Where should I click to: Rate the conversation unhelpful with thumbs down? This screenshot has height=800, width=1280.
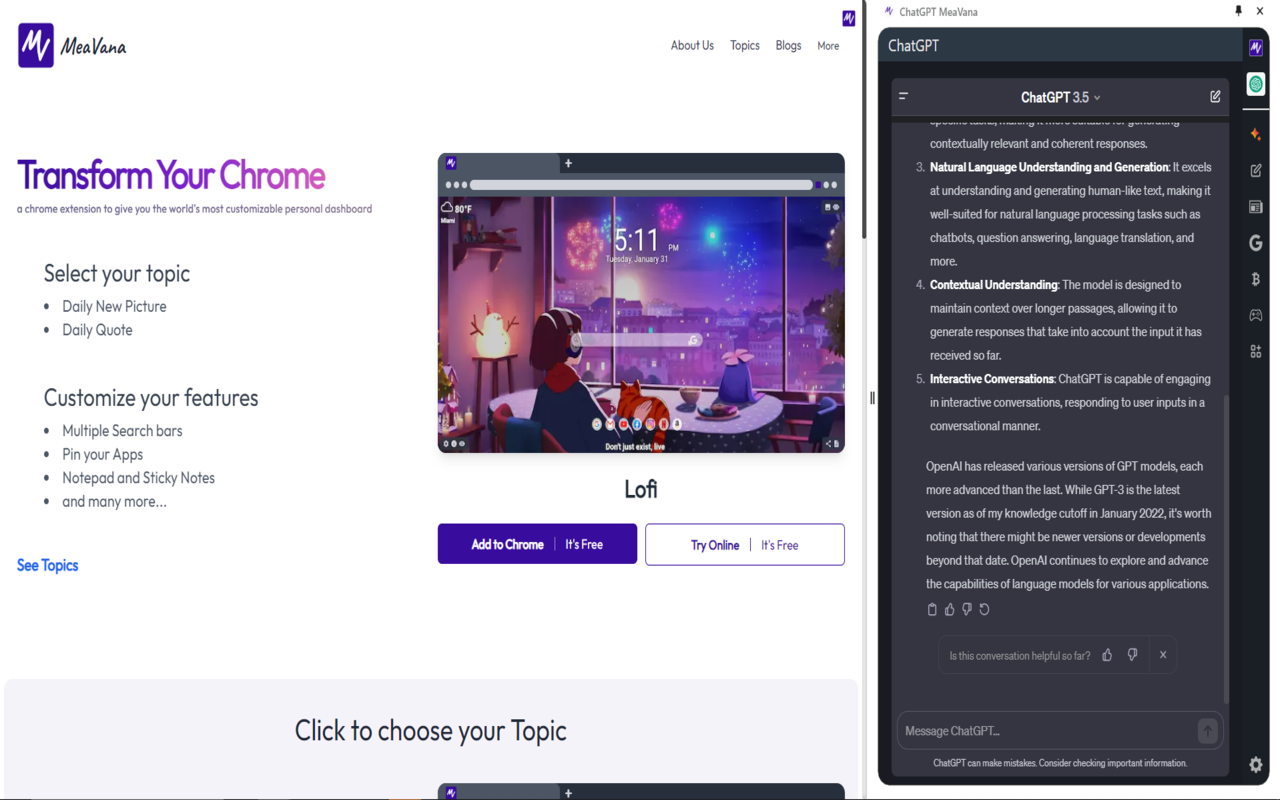pos(1132,655)
